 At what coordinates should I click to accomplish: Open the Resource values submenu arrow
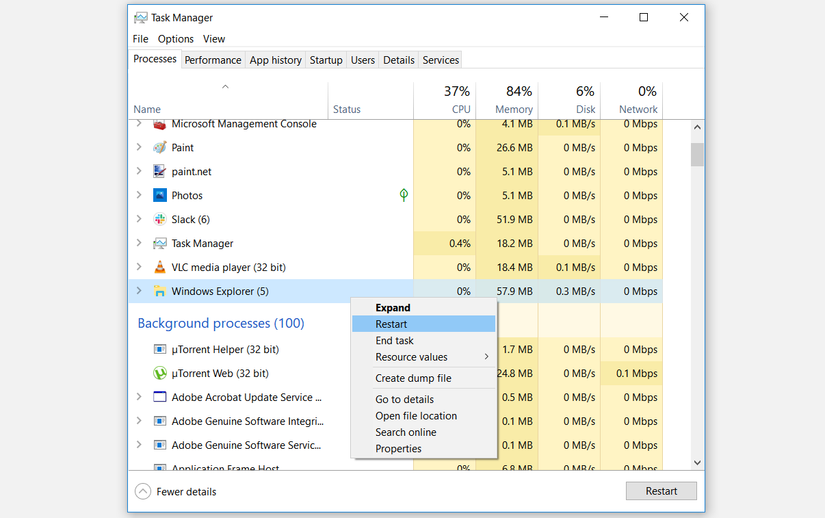click(486, 357)
